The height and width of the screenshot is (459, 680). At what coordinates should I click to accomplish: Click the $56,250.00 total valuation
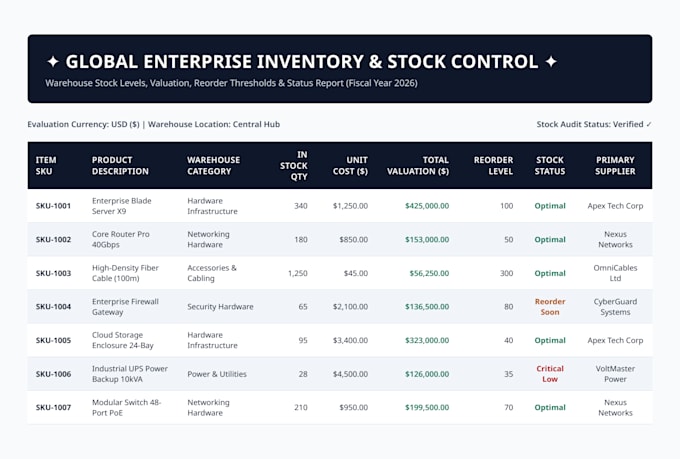[x=429, y=273]
